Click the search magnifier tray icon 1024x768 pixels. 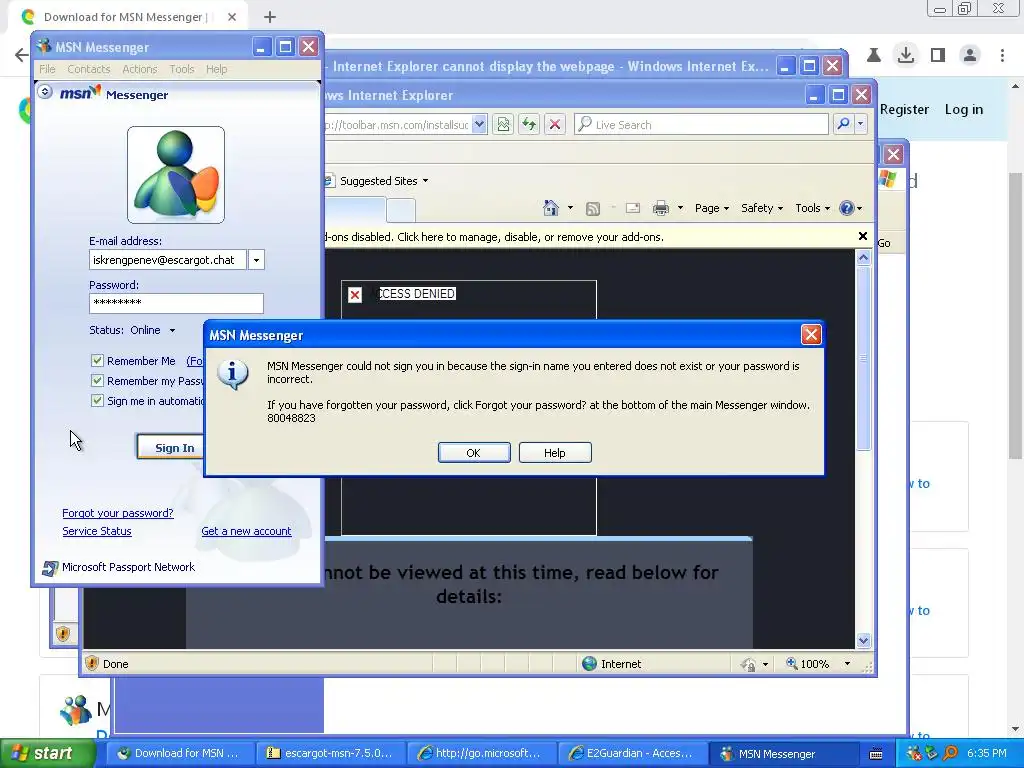click(x=950, y=753)
